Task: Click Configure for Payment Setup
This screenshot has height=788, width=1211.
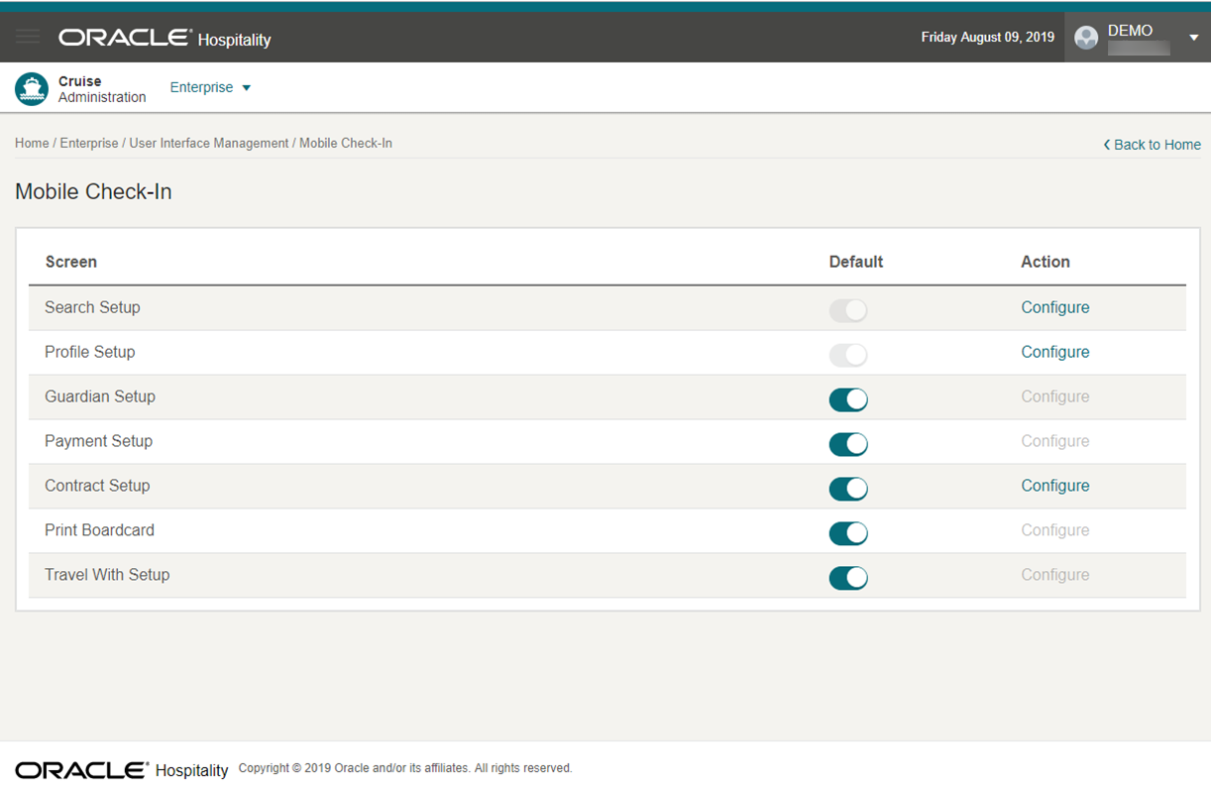Action: point(1055,441)
